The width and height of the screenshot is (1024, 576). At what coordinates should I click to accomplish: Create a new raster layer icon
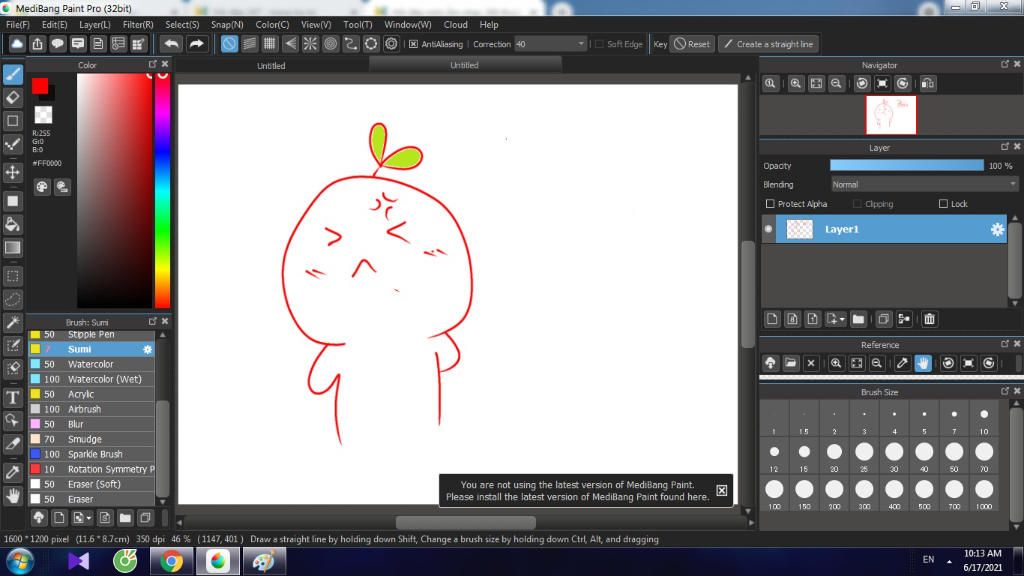[772, 319]
